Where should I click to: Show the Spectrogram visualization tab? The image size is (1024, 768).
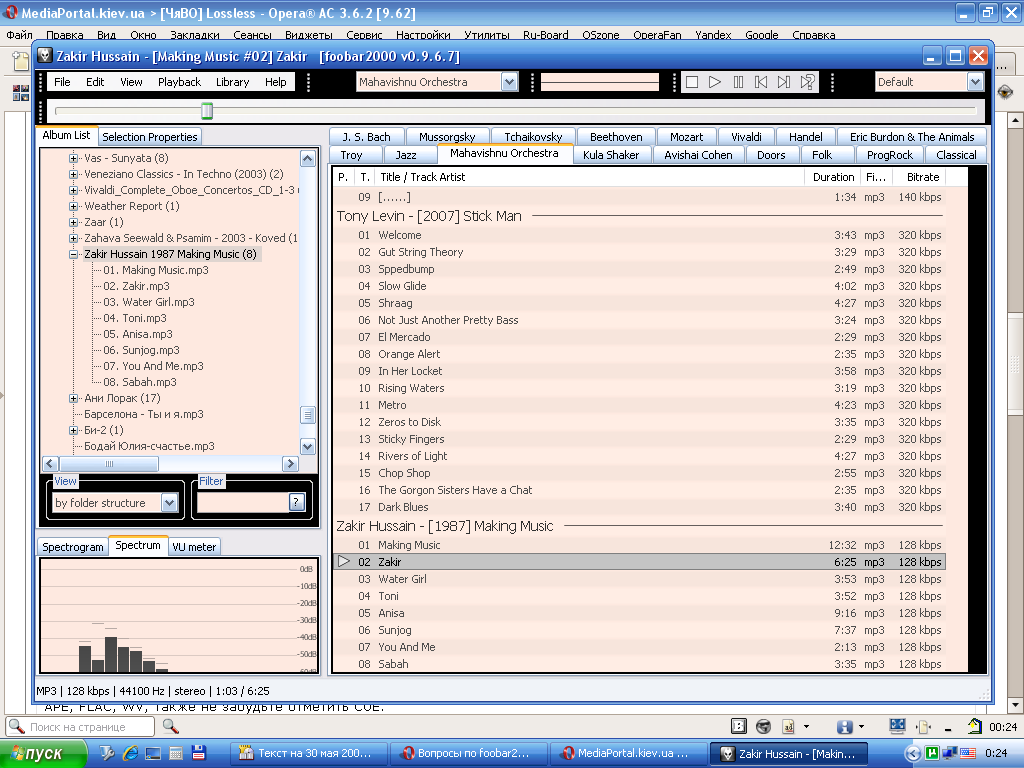click(x=72, y=547)
